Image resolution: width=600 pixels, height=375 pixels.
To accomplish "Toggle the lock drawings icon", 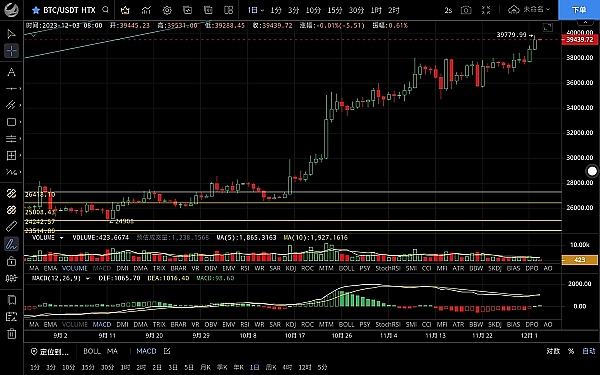I will 11,261.
